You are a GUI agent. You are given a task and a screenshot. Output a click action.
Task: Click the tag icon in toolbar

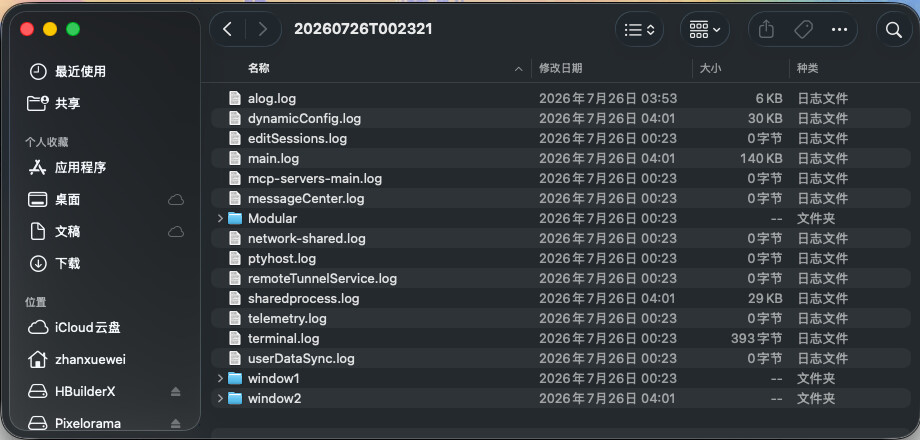click(x=803, y=29)
